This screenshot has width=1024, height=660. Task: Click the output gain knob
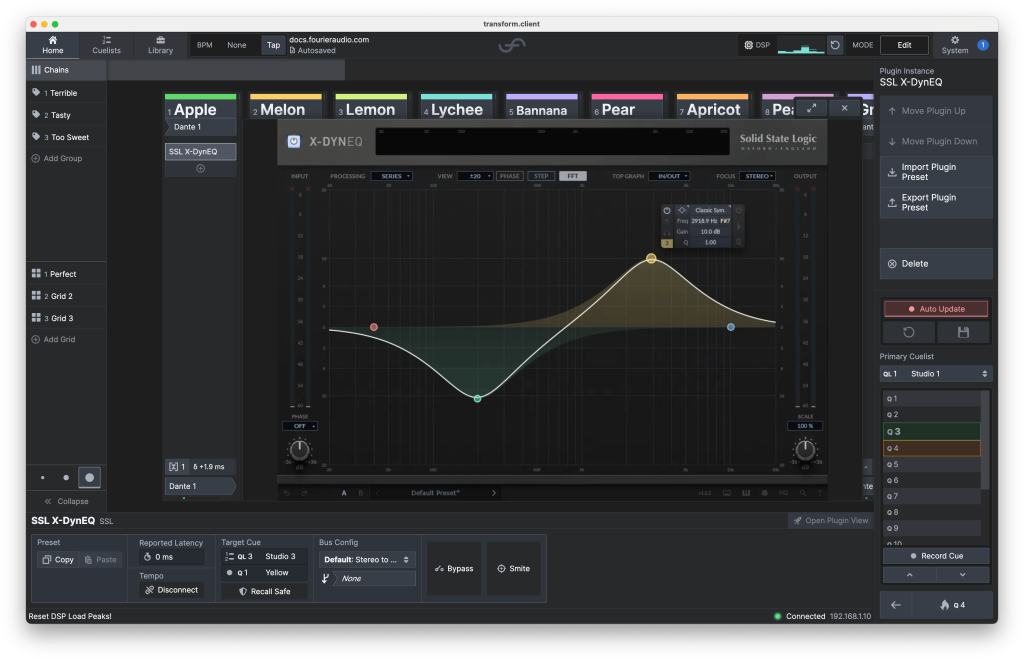[x=804, y=451]
